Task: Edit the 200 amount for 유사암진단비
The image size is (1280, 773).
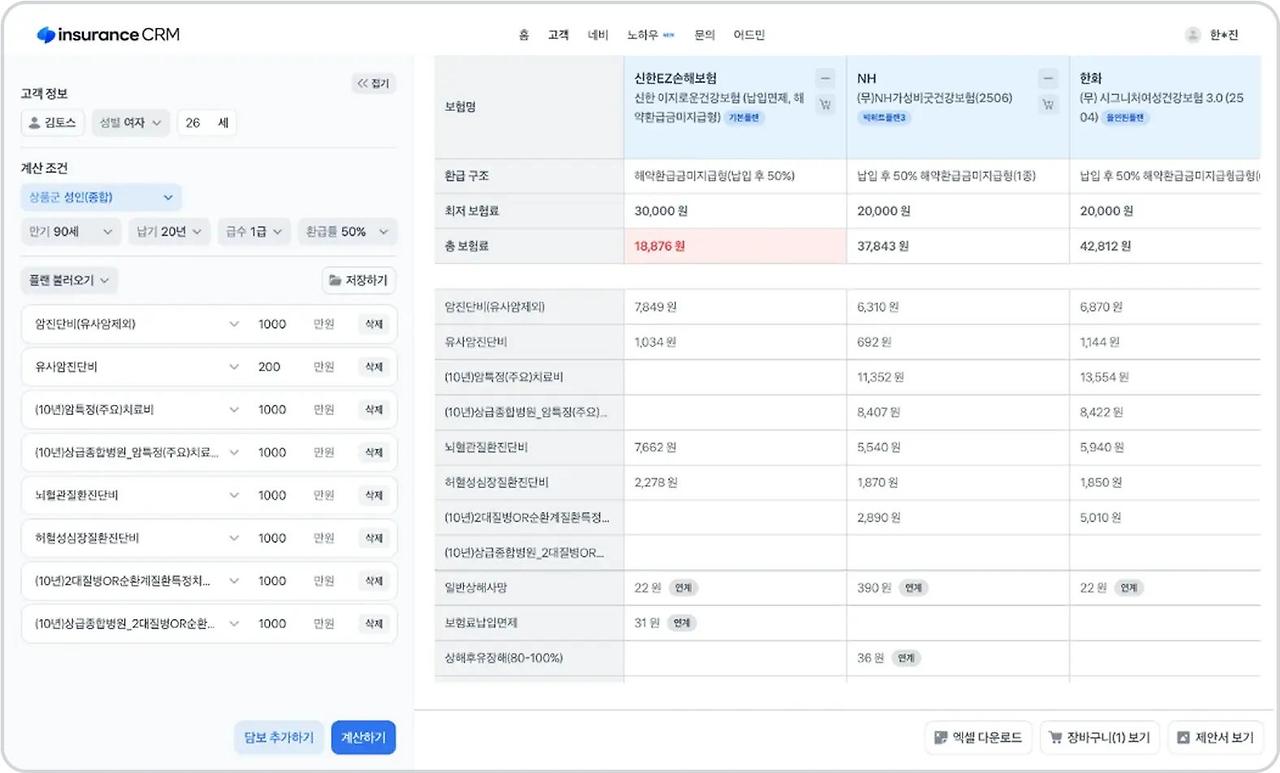Action: (270, 367)
